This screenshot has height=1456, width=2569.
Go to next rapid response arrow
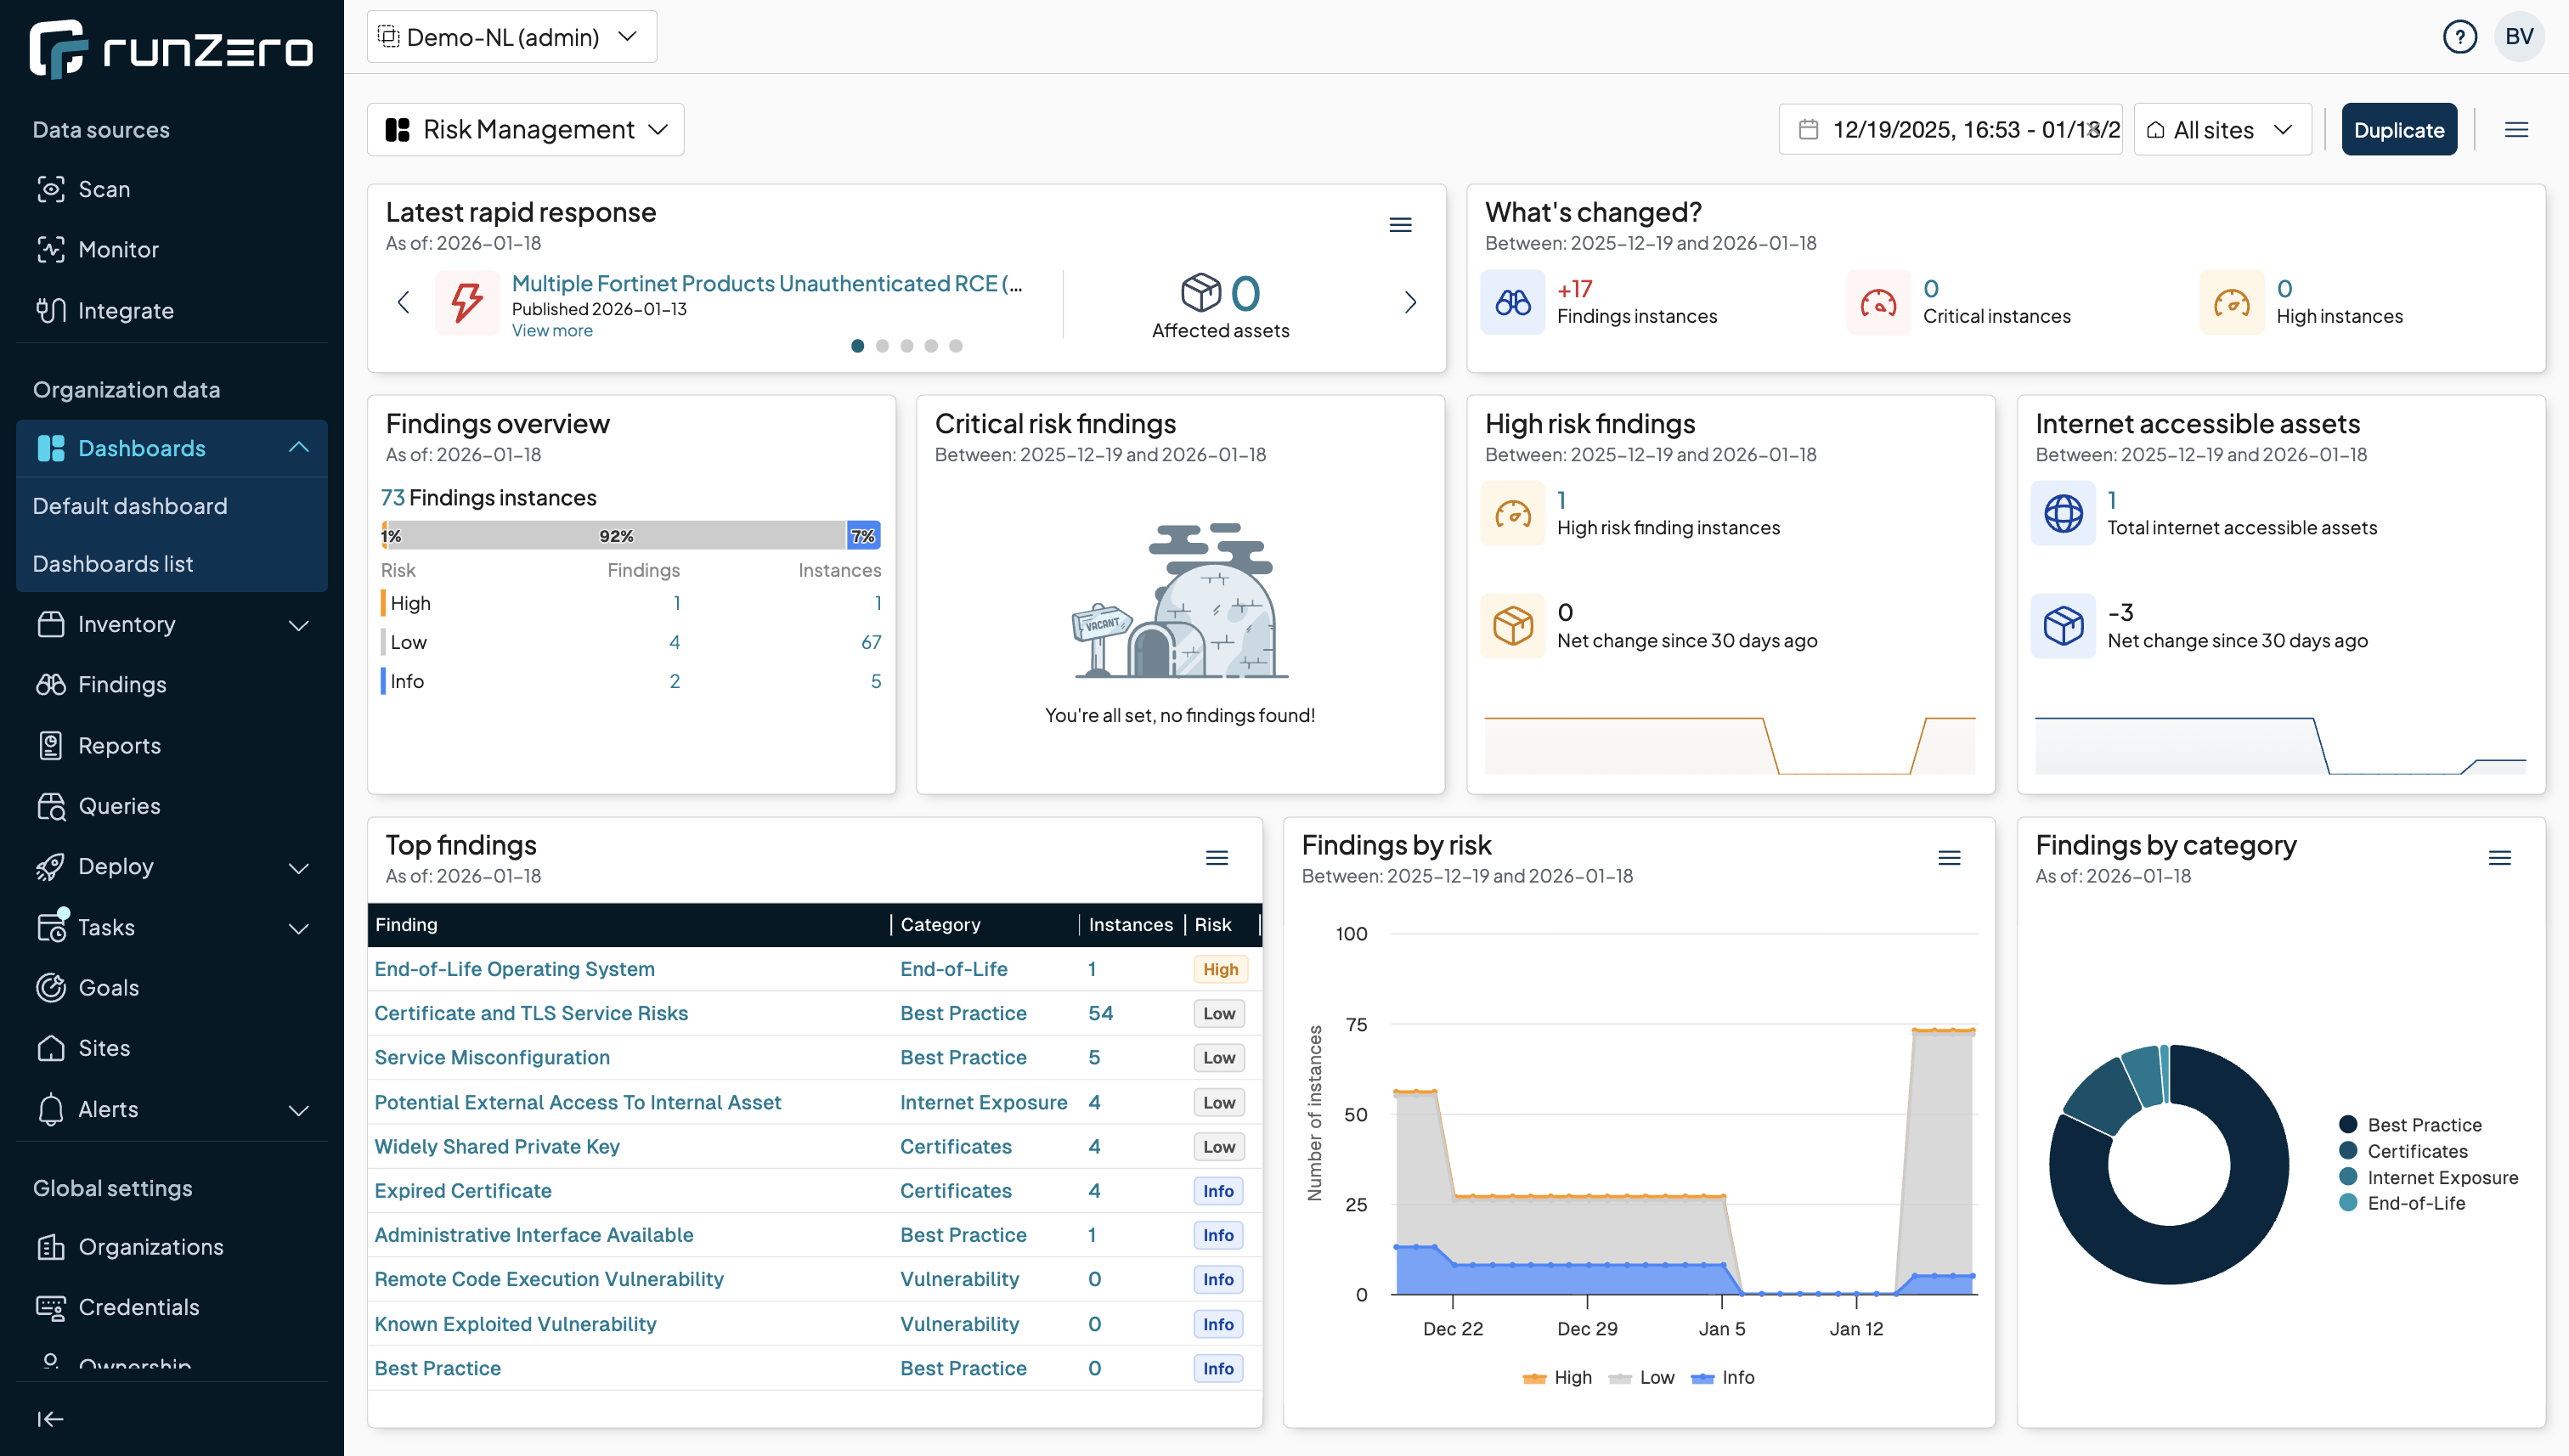pyautogui.click(x=1410, y=302)
